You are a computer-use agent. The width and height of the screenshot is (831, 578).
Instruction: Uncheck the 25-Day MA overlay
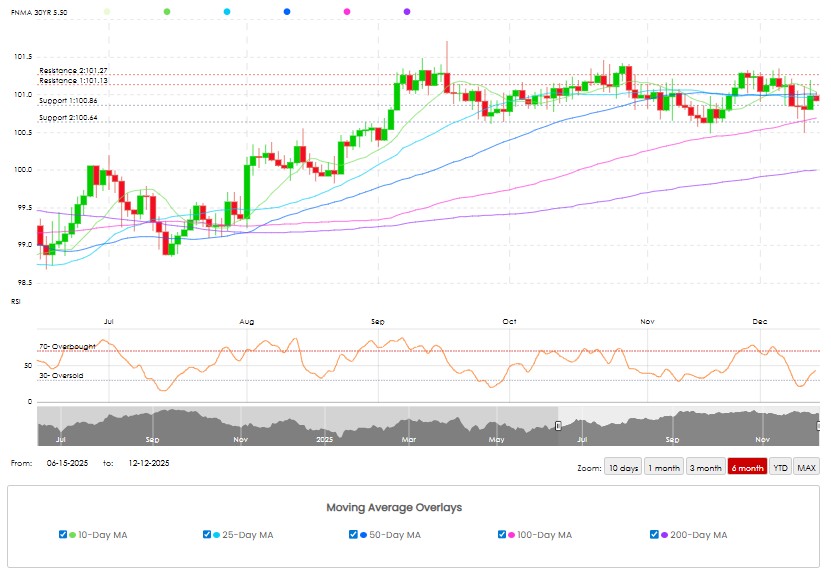click(x=207, y=535)
